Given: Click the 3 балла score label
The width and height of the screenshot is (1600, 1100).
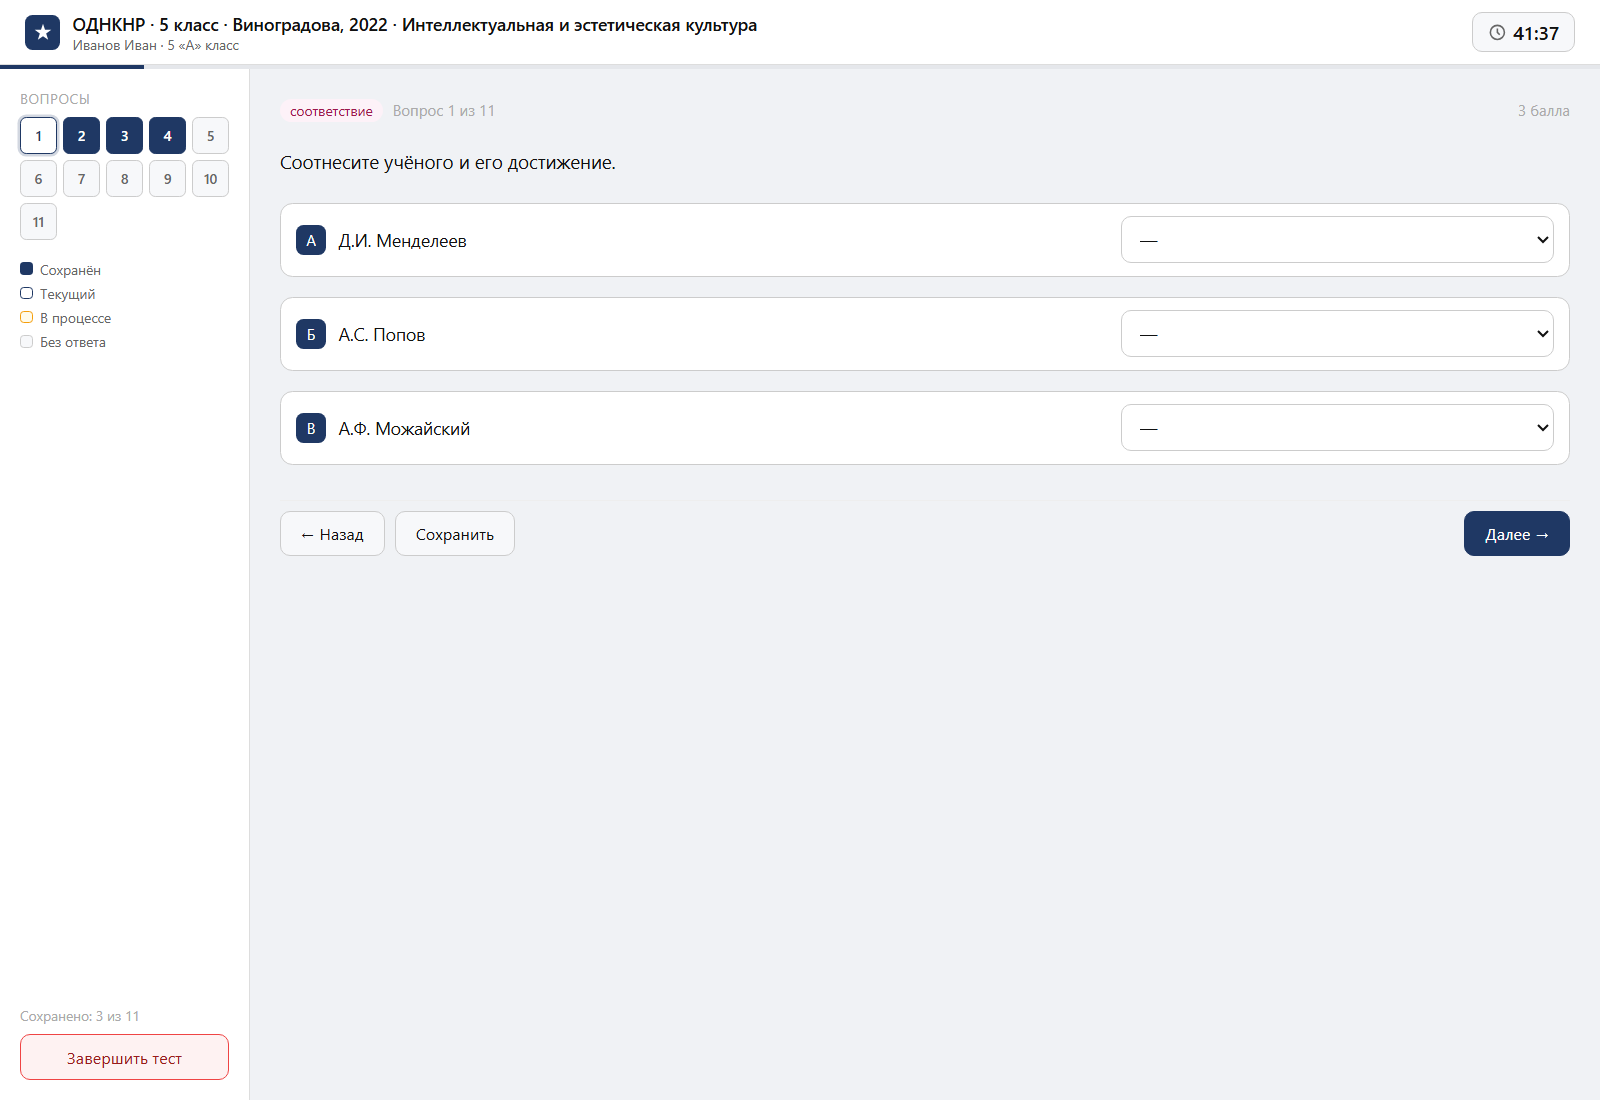Looking at the screenshot, I should 1543,111.
